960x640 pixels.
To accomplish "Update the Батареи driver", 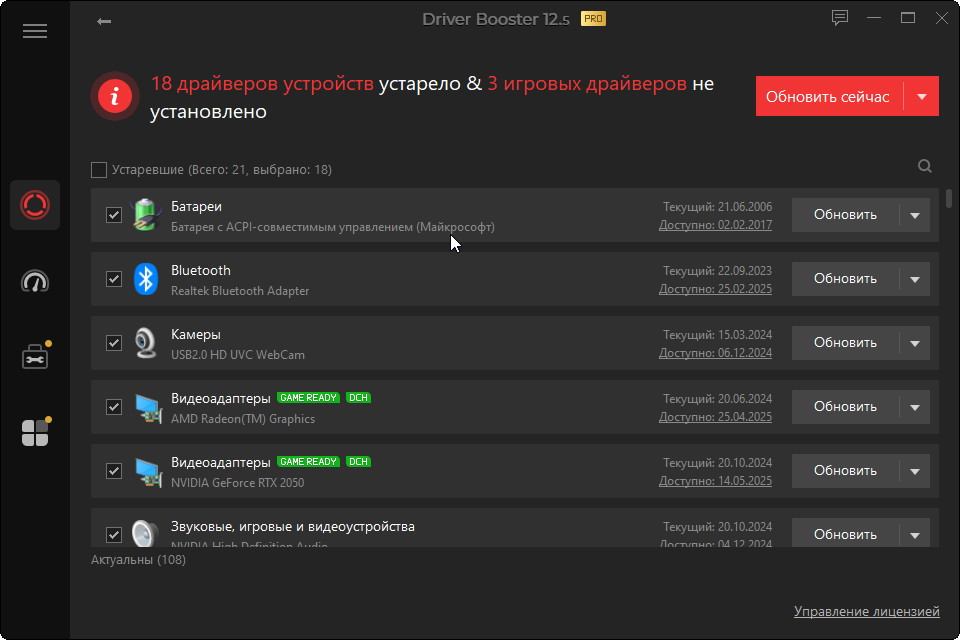I will coord(845,215).
